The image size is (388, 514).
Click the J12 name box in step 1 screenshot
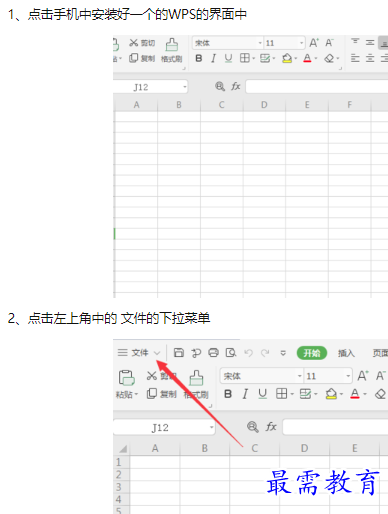pyautogui.click(x=150, y=87)
